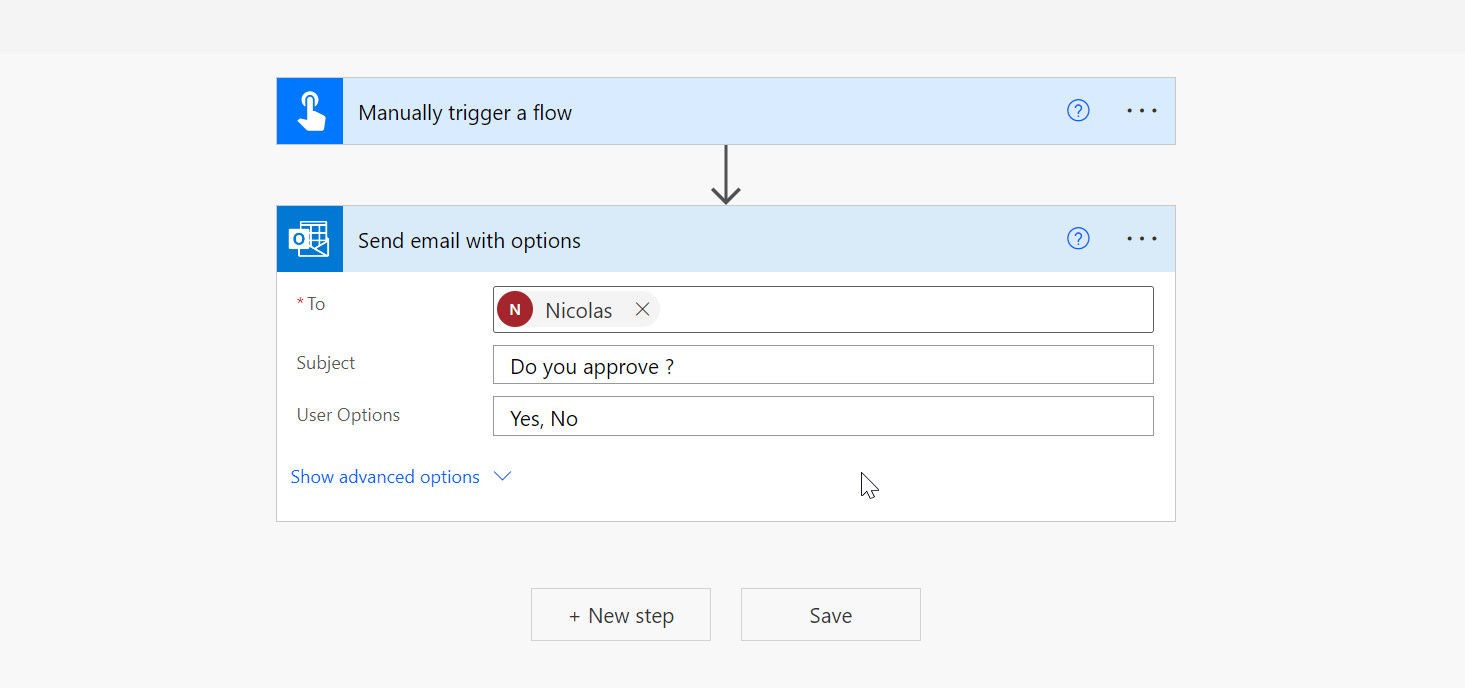
Task: Select the Nicolas recipient name chip
Action: 578,311
